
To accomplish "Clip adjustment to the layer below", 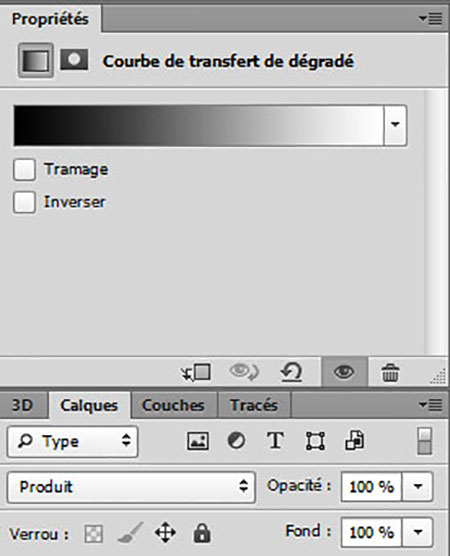I will coord(196,373).
